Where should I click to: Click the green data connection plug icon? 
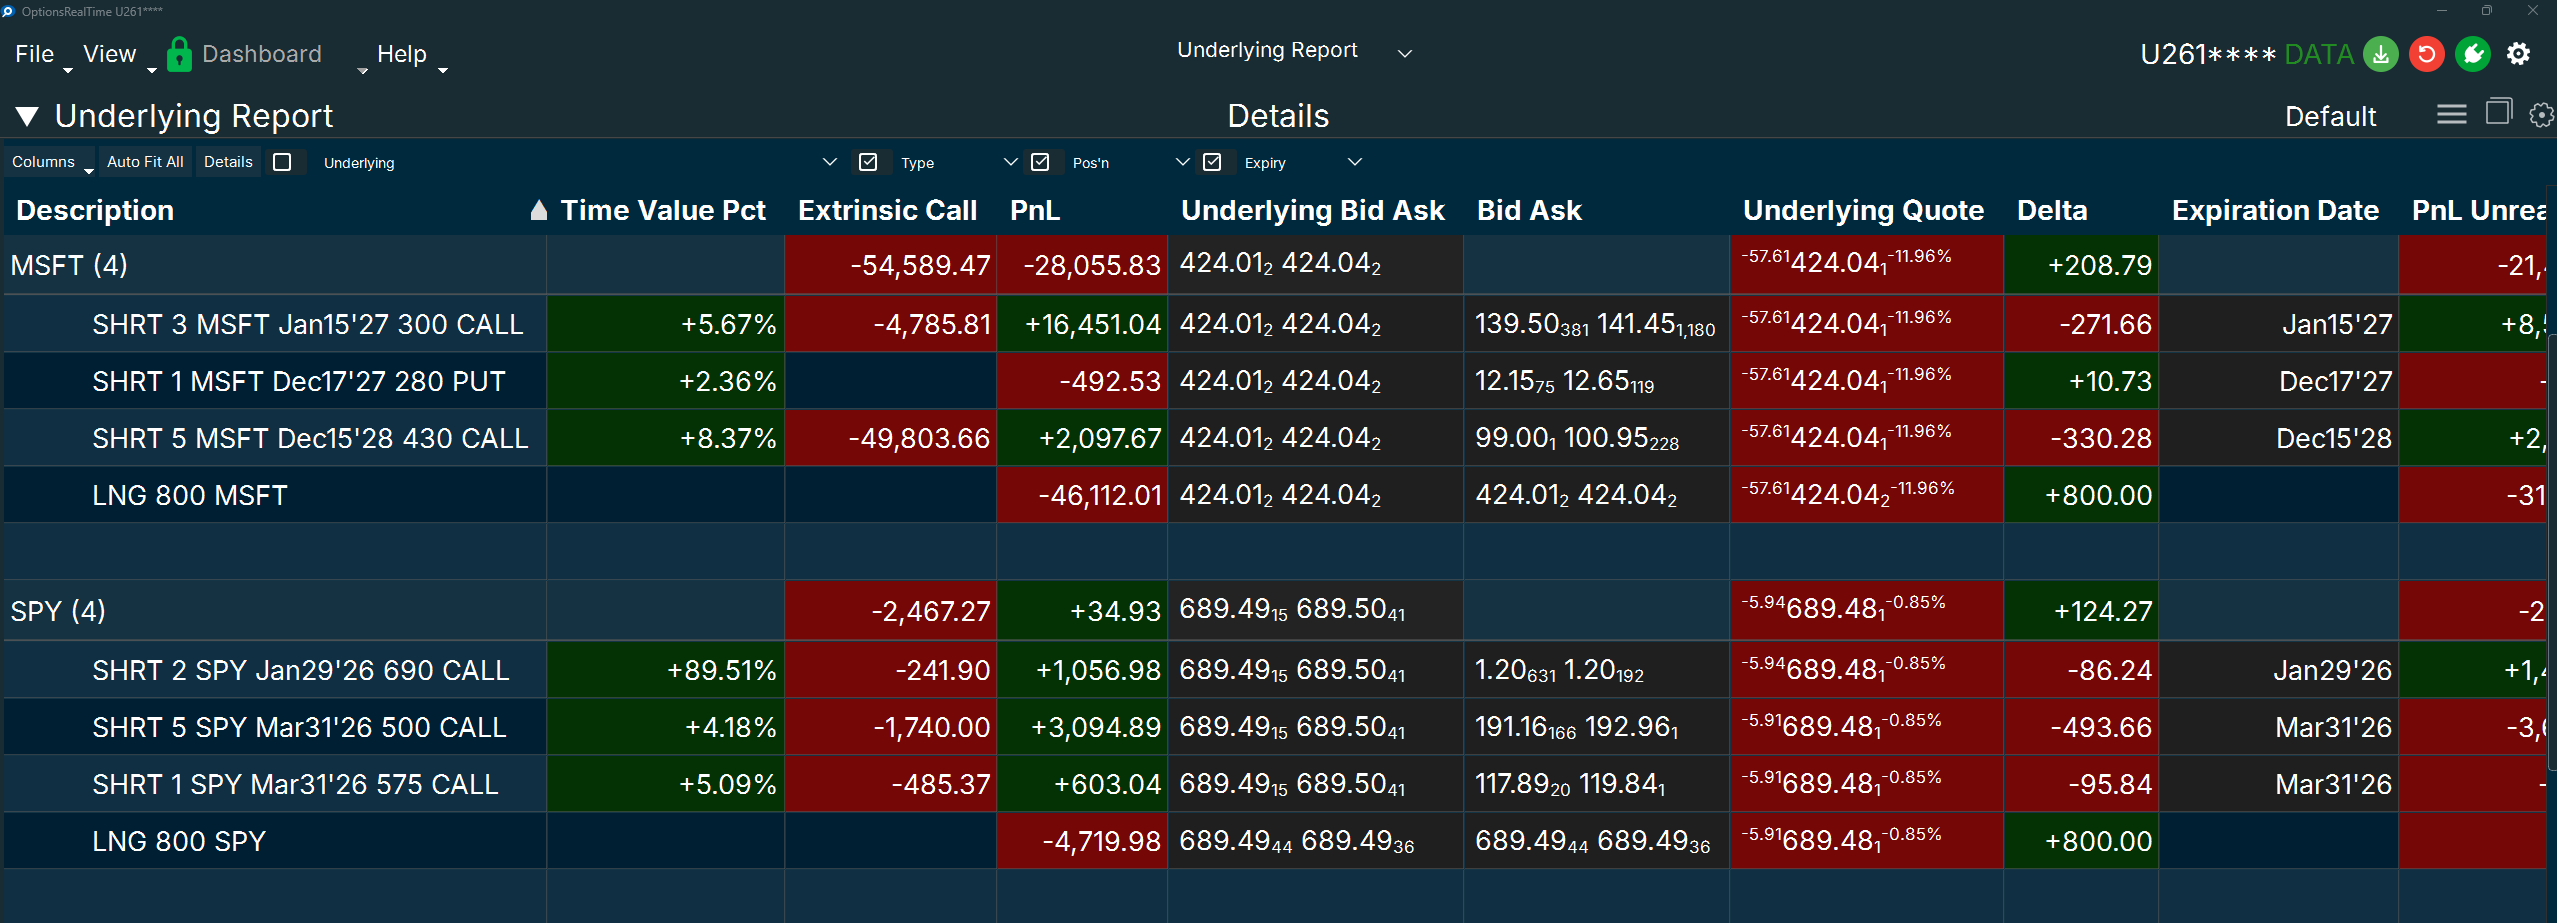point(2473,54)
